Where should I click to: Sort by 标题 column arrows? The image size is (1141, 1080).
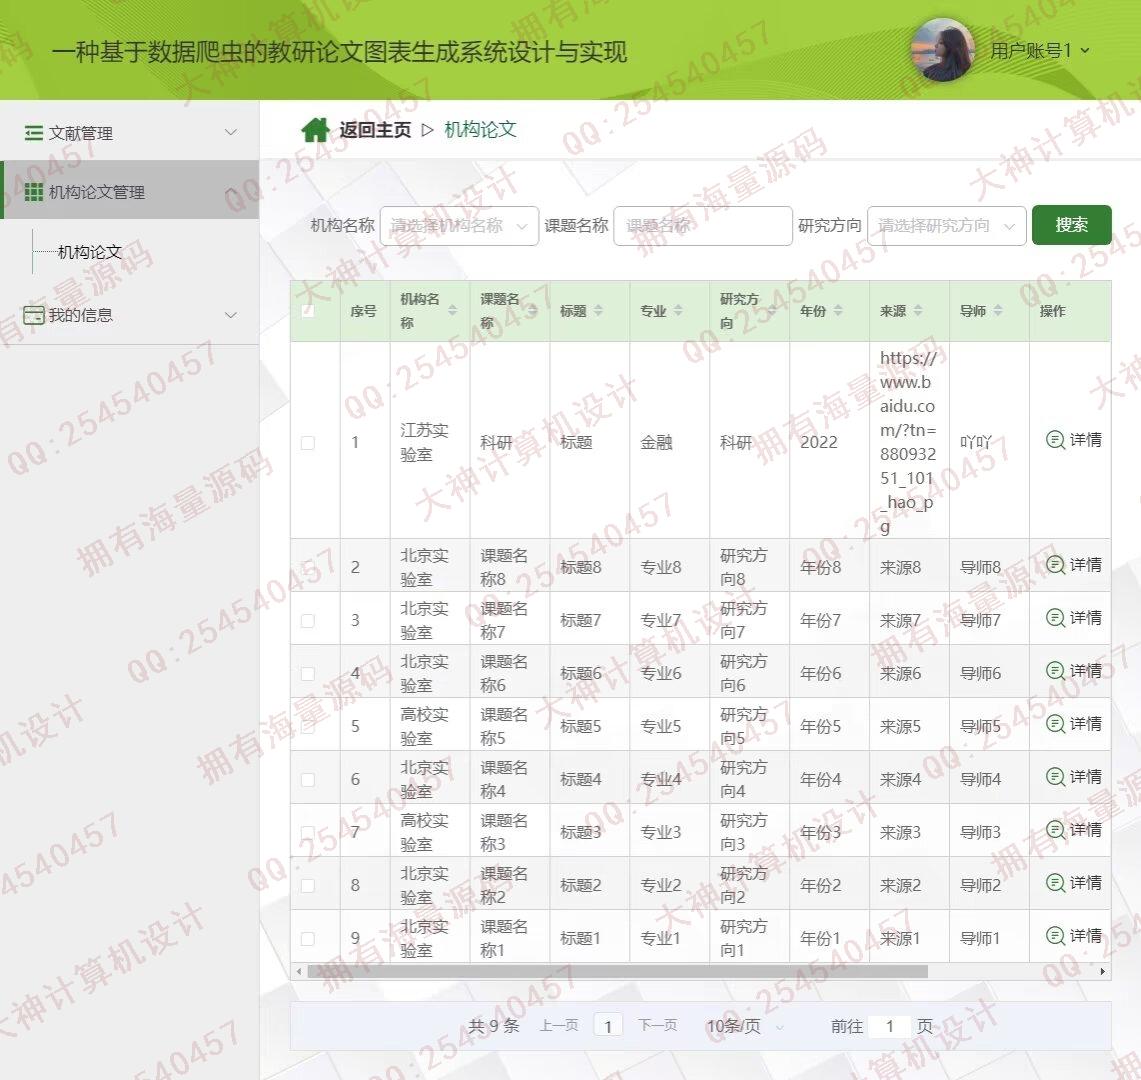pos(598,310)
